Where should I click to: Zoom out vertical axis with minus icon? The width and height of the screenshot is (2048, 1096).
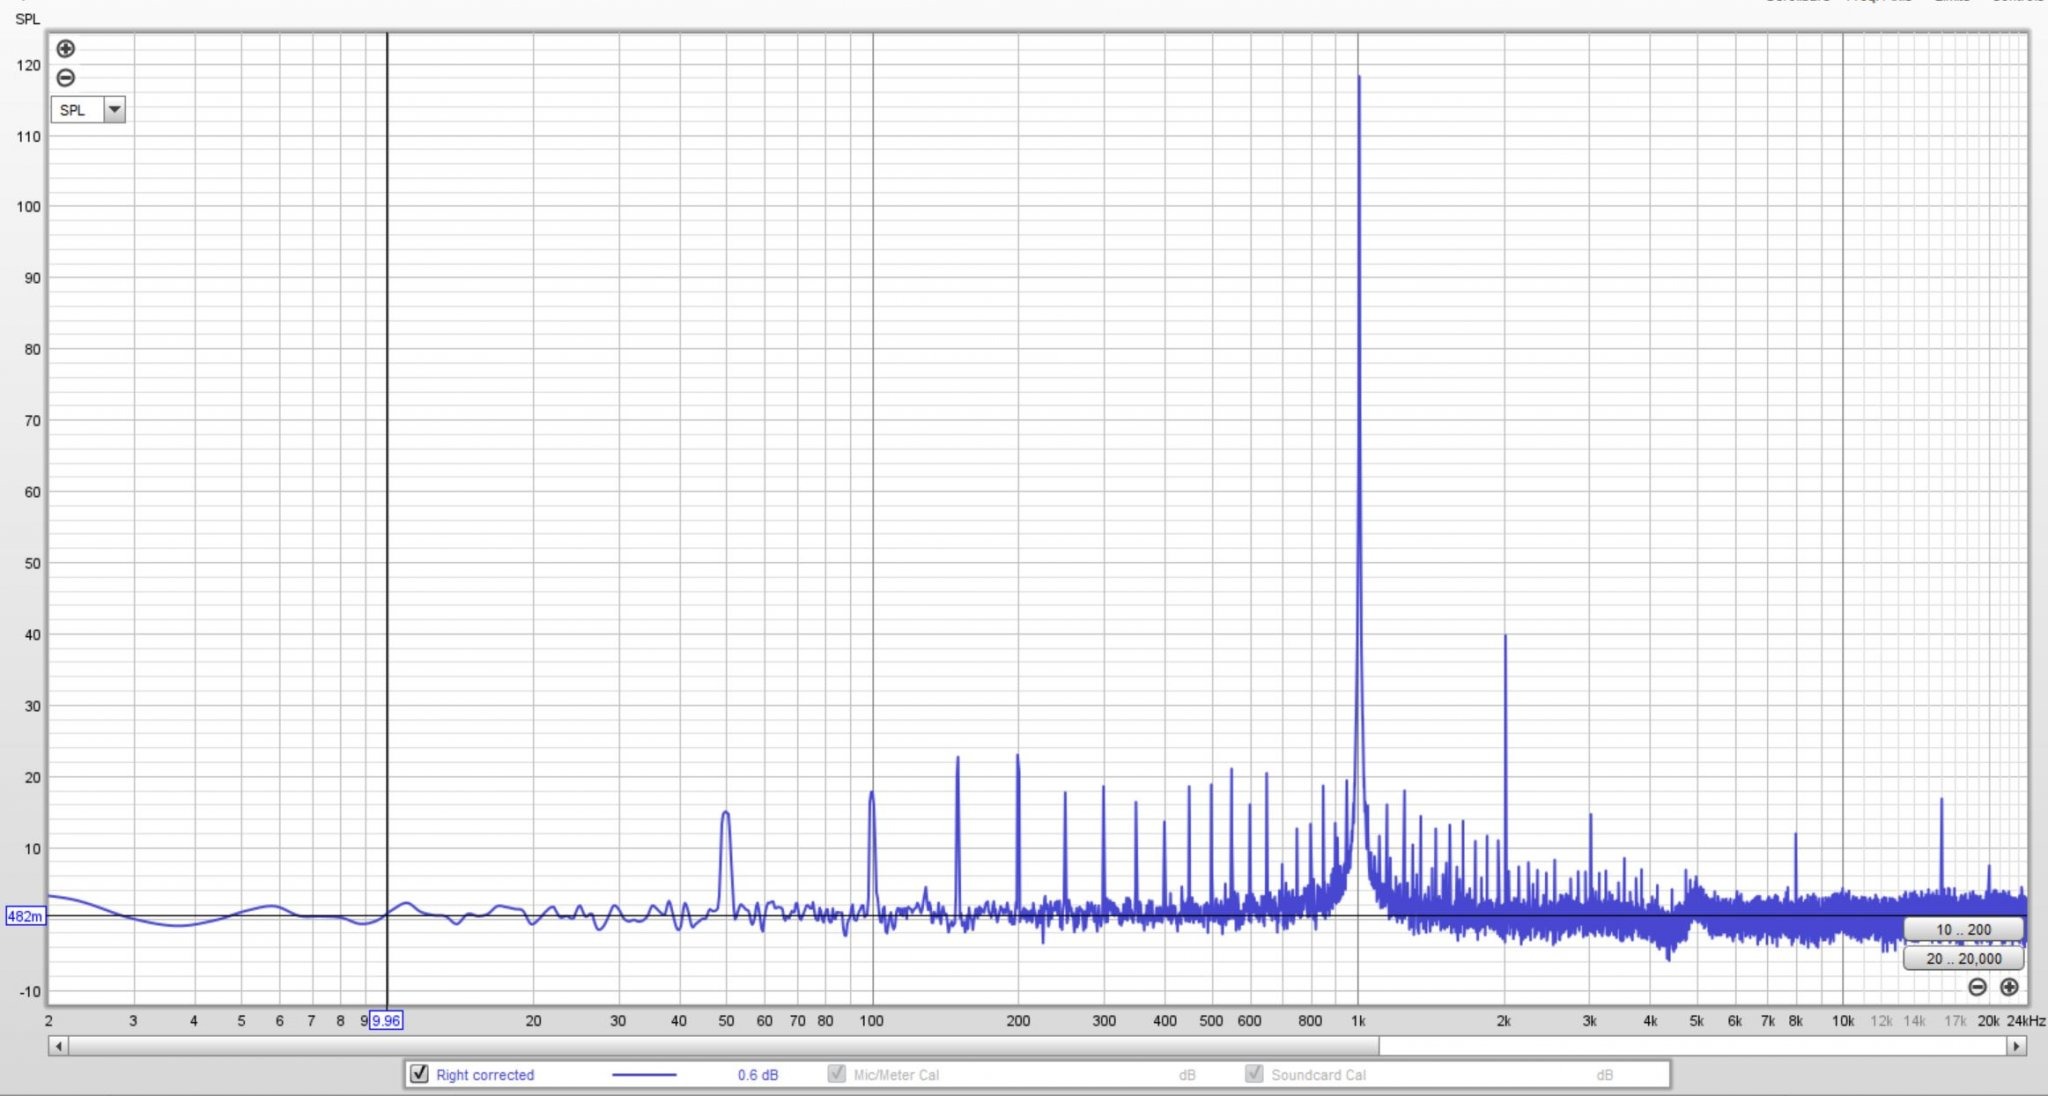[x=66, y=78]
